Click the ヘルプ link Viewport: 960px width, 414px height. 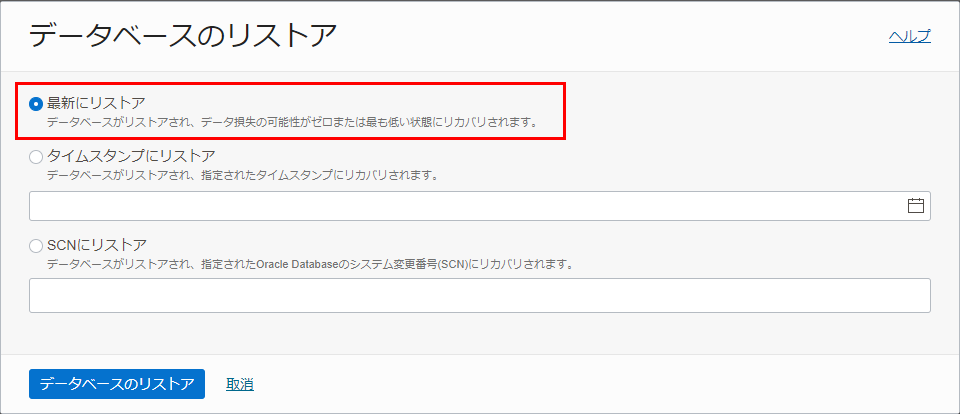click(909, 36)
